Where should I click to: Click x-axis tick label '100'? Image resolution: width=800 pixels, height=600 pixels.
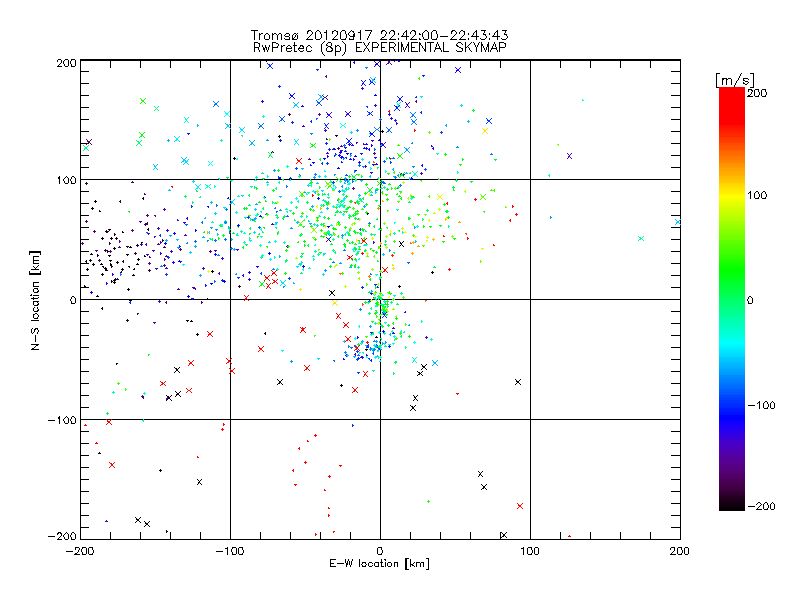[x=530, y=551]
